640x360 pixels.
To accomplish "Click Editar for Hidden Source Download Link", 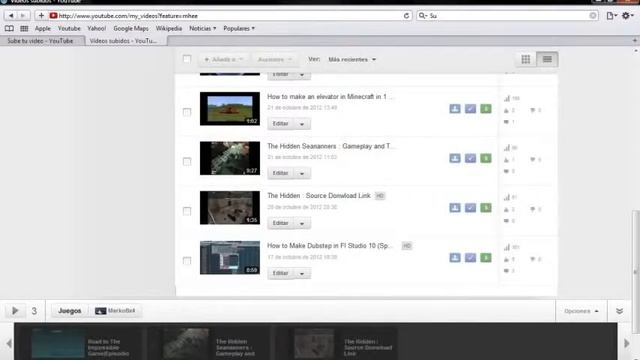I will [280, 223].
